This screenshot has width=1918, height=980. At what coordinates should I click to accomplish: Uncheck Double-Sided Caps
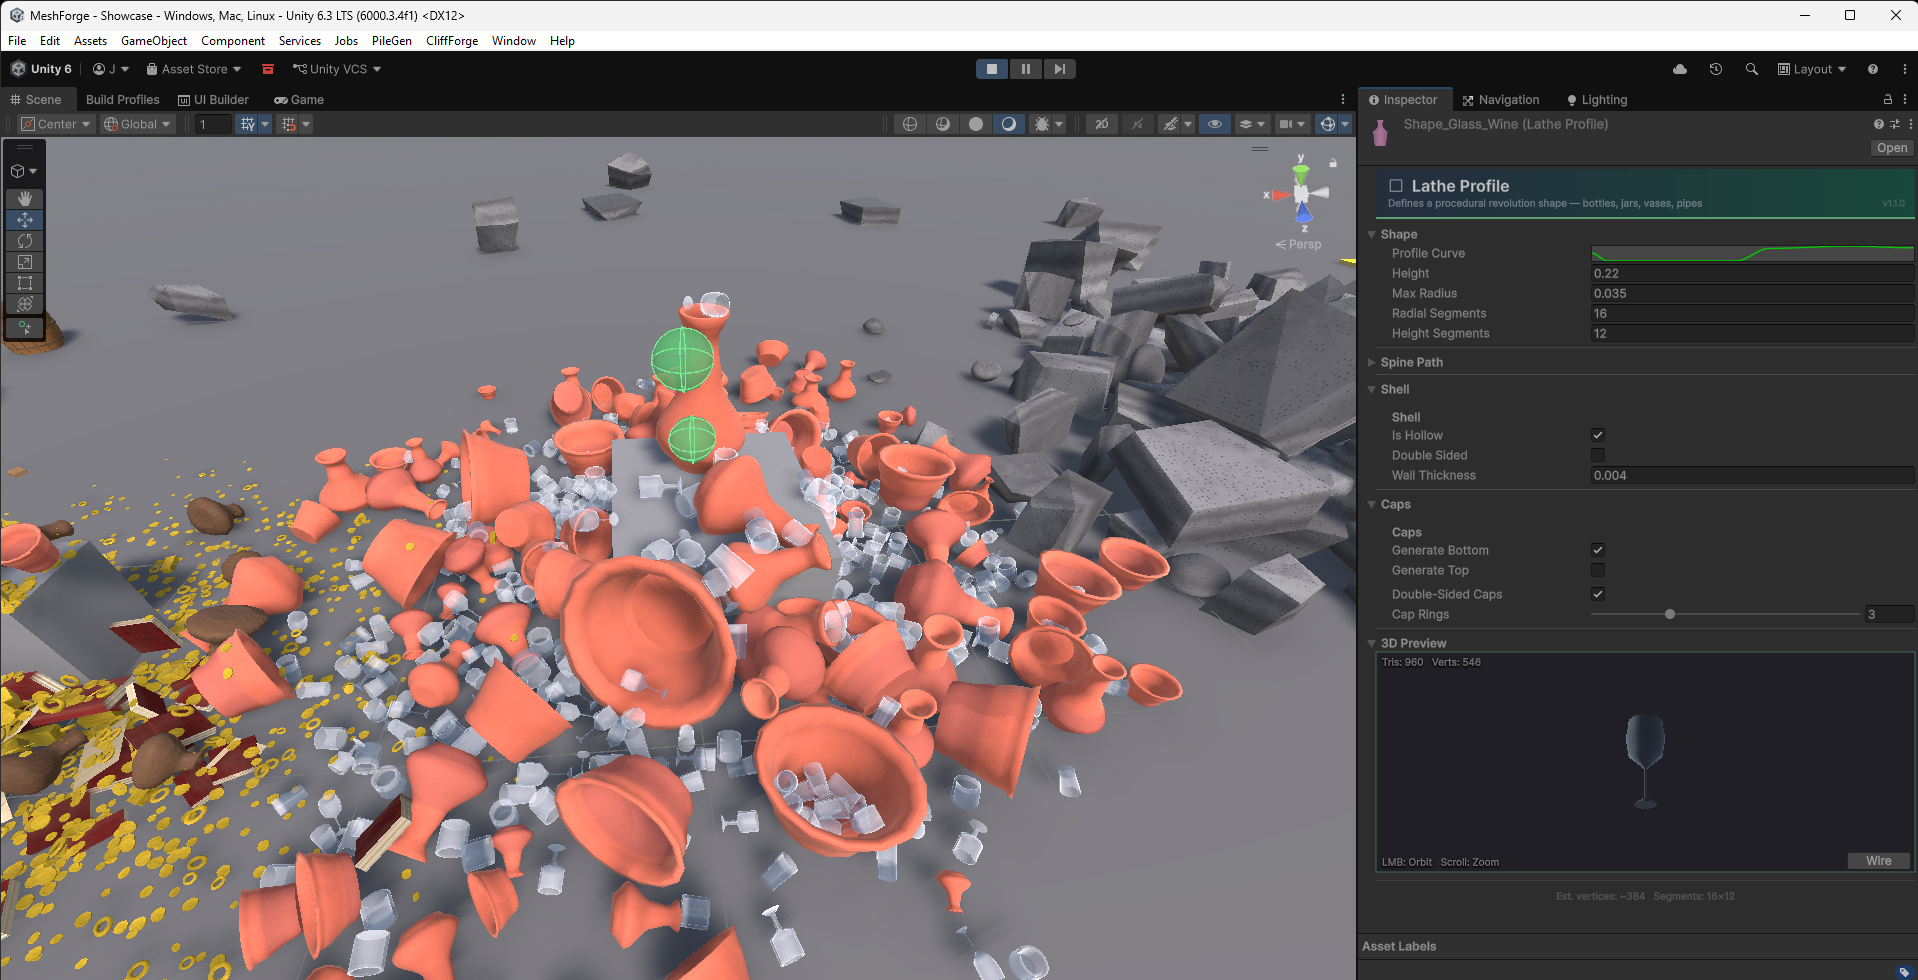click(x=1597, y=593)
